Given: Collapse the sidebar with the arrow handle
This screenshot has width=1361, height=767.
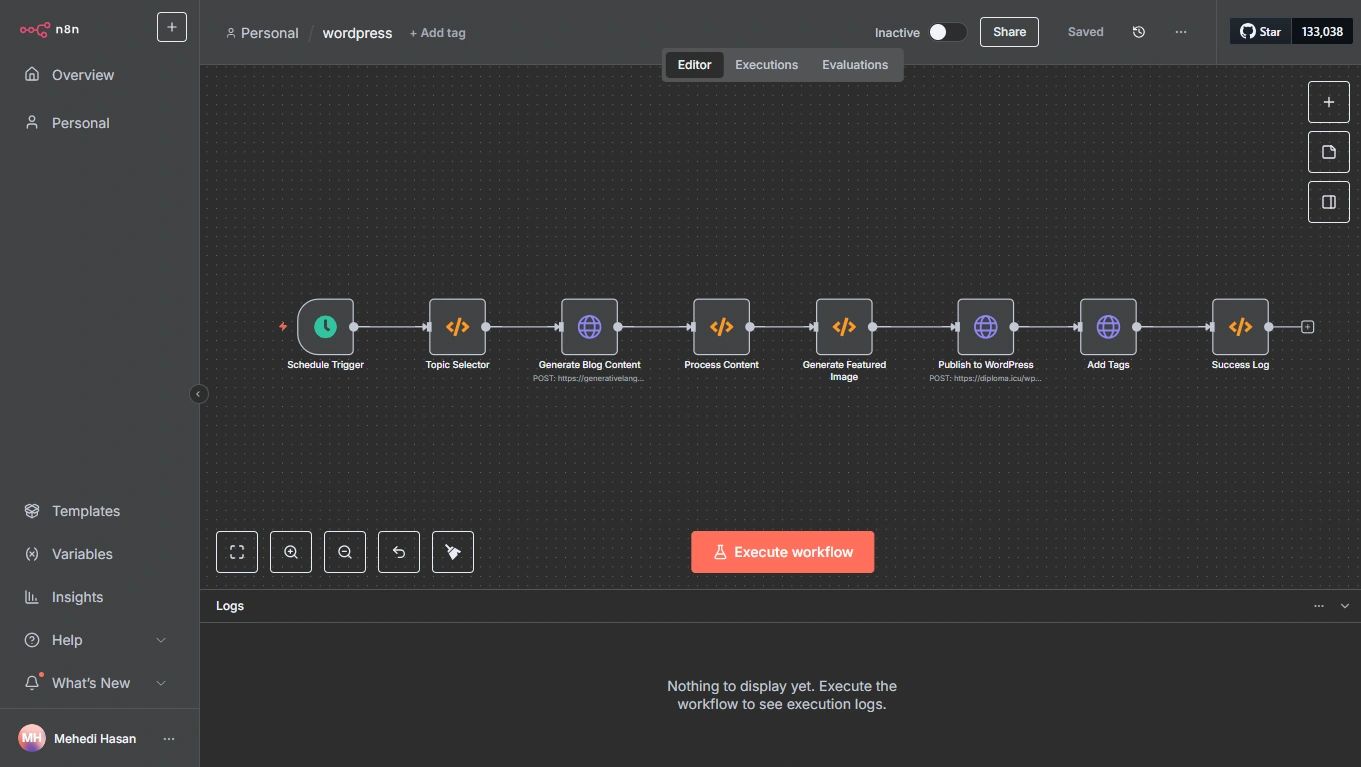Looking at the screenshot, I should pos(198,394).
